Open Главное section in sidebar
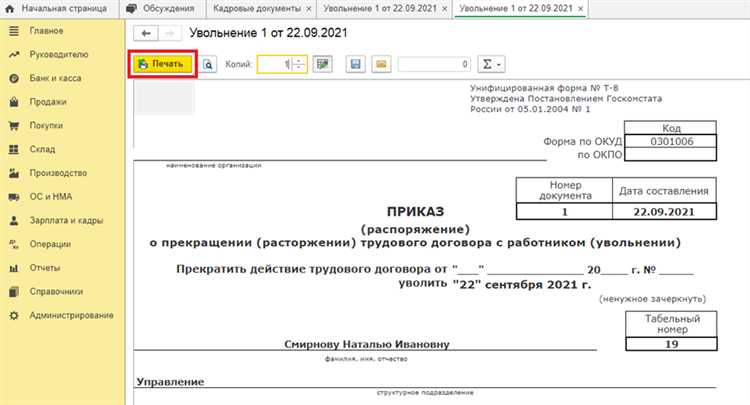The width and height of the screenshot is (750, 405). (x=46, y=31)
